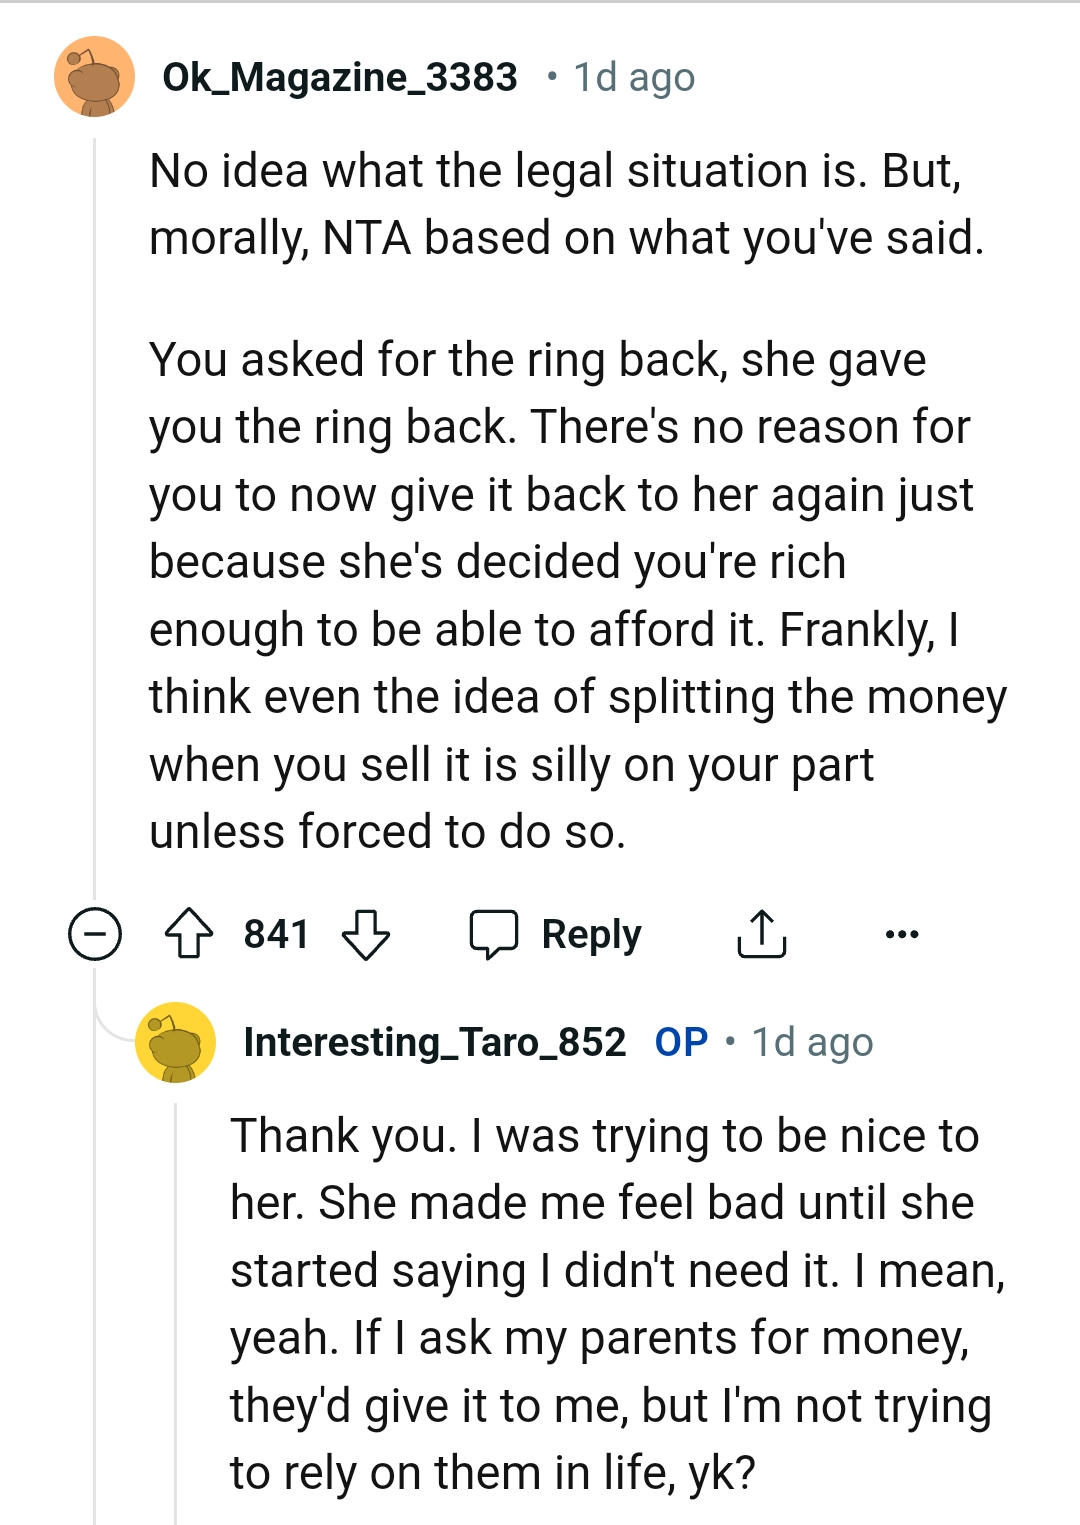1080x1525 pixels.
Task: Click the 1d ago timestamp on the top comment
Action: 631,76
